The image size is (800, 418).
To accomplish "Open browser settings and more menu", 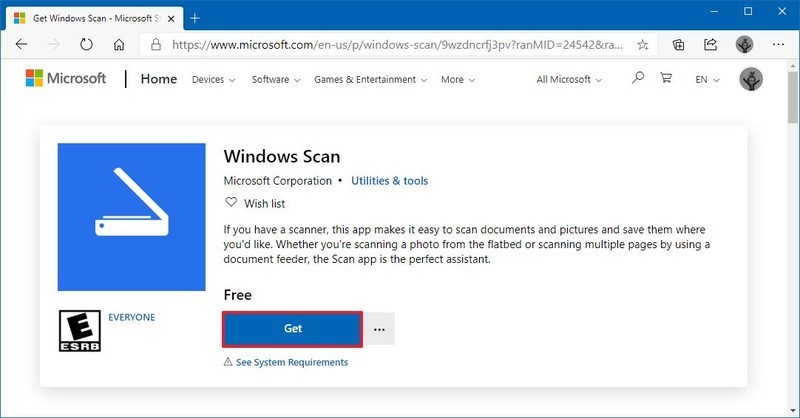I will (x=778, y=44).
